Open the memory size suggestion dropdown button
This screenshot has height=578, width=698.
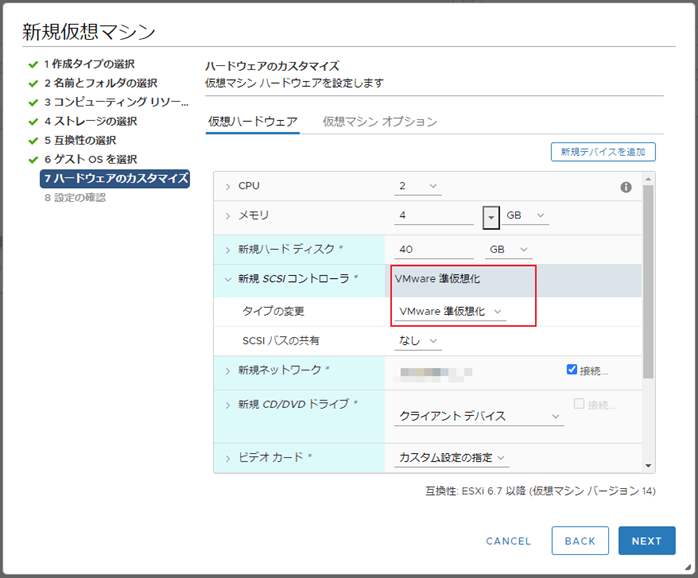(491, 217)
